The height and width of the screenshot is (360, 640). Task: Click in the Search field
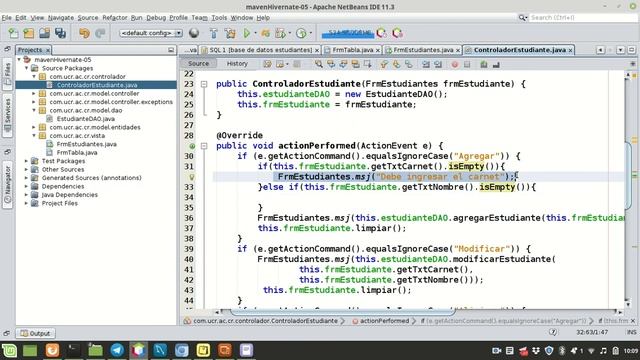tap(583, 18)
